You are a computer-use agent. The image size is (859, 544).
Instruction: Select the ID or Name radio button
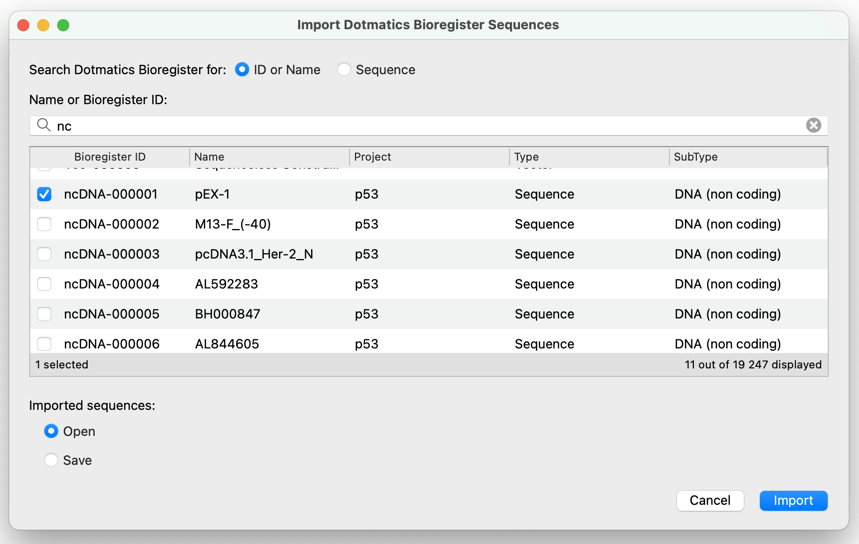tap(242, 70)
